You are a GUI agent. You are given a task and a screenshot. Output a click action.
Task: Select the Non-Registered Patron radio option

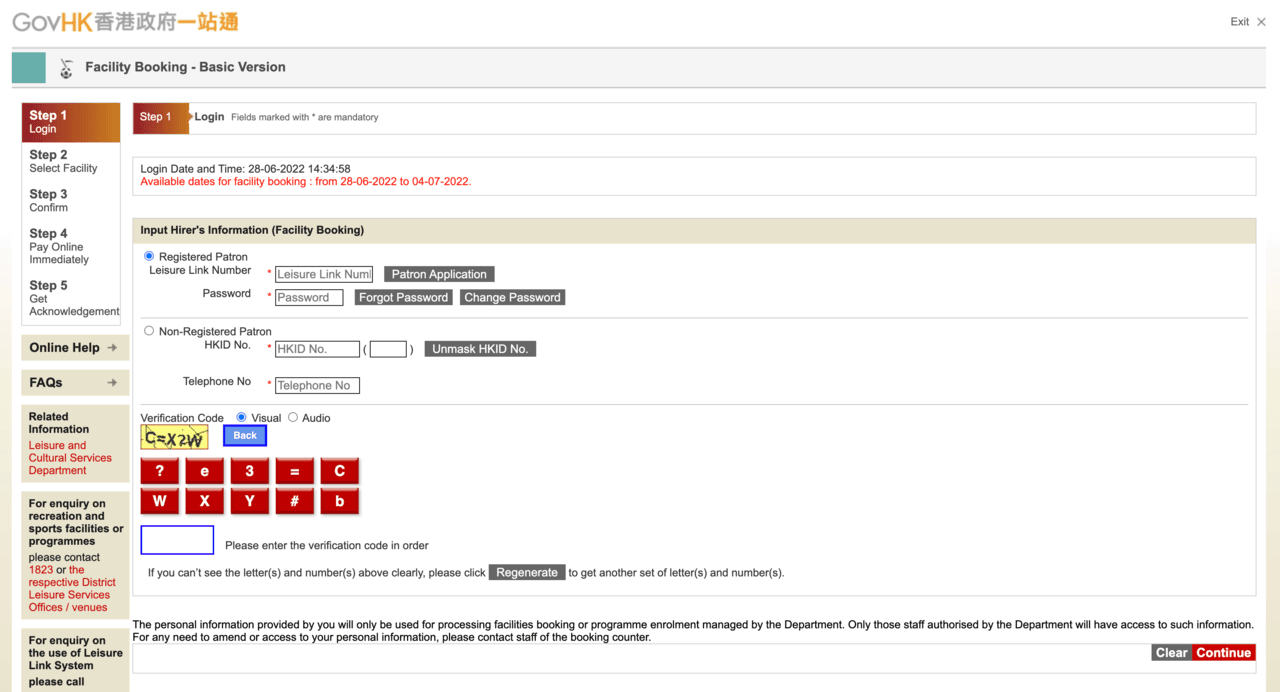pyautogui.click(x=149, y=331)
